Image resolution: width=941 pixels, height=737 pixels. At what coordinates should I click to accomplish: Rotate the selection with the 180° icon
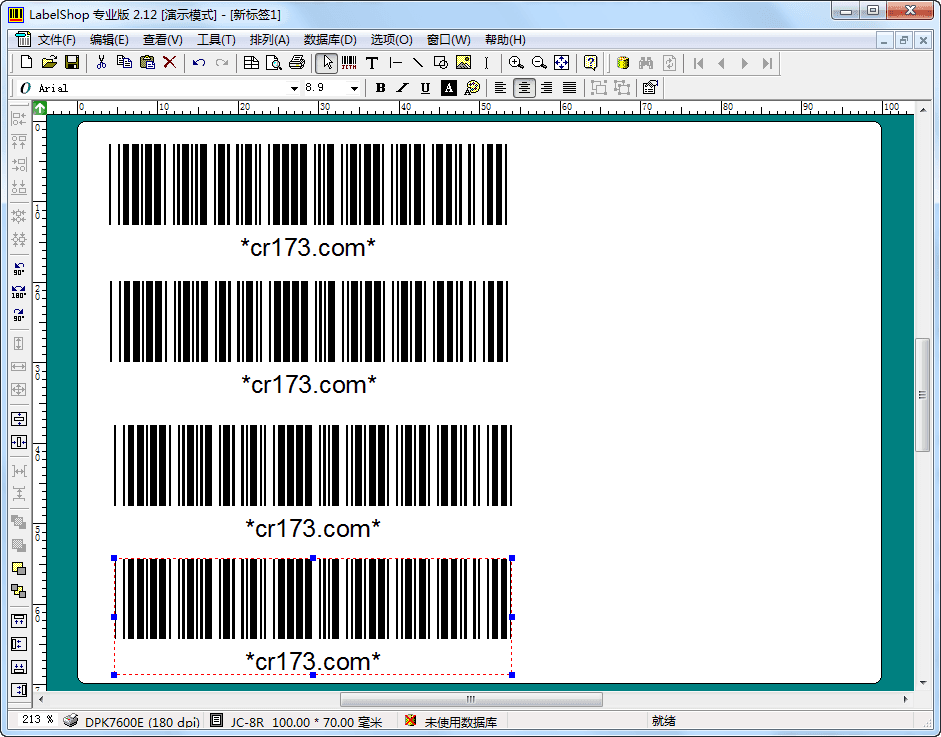18,292
